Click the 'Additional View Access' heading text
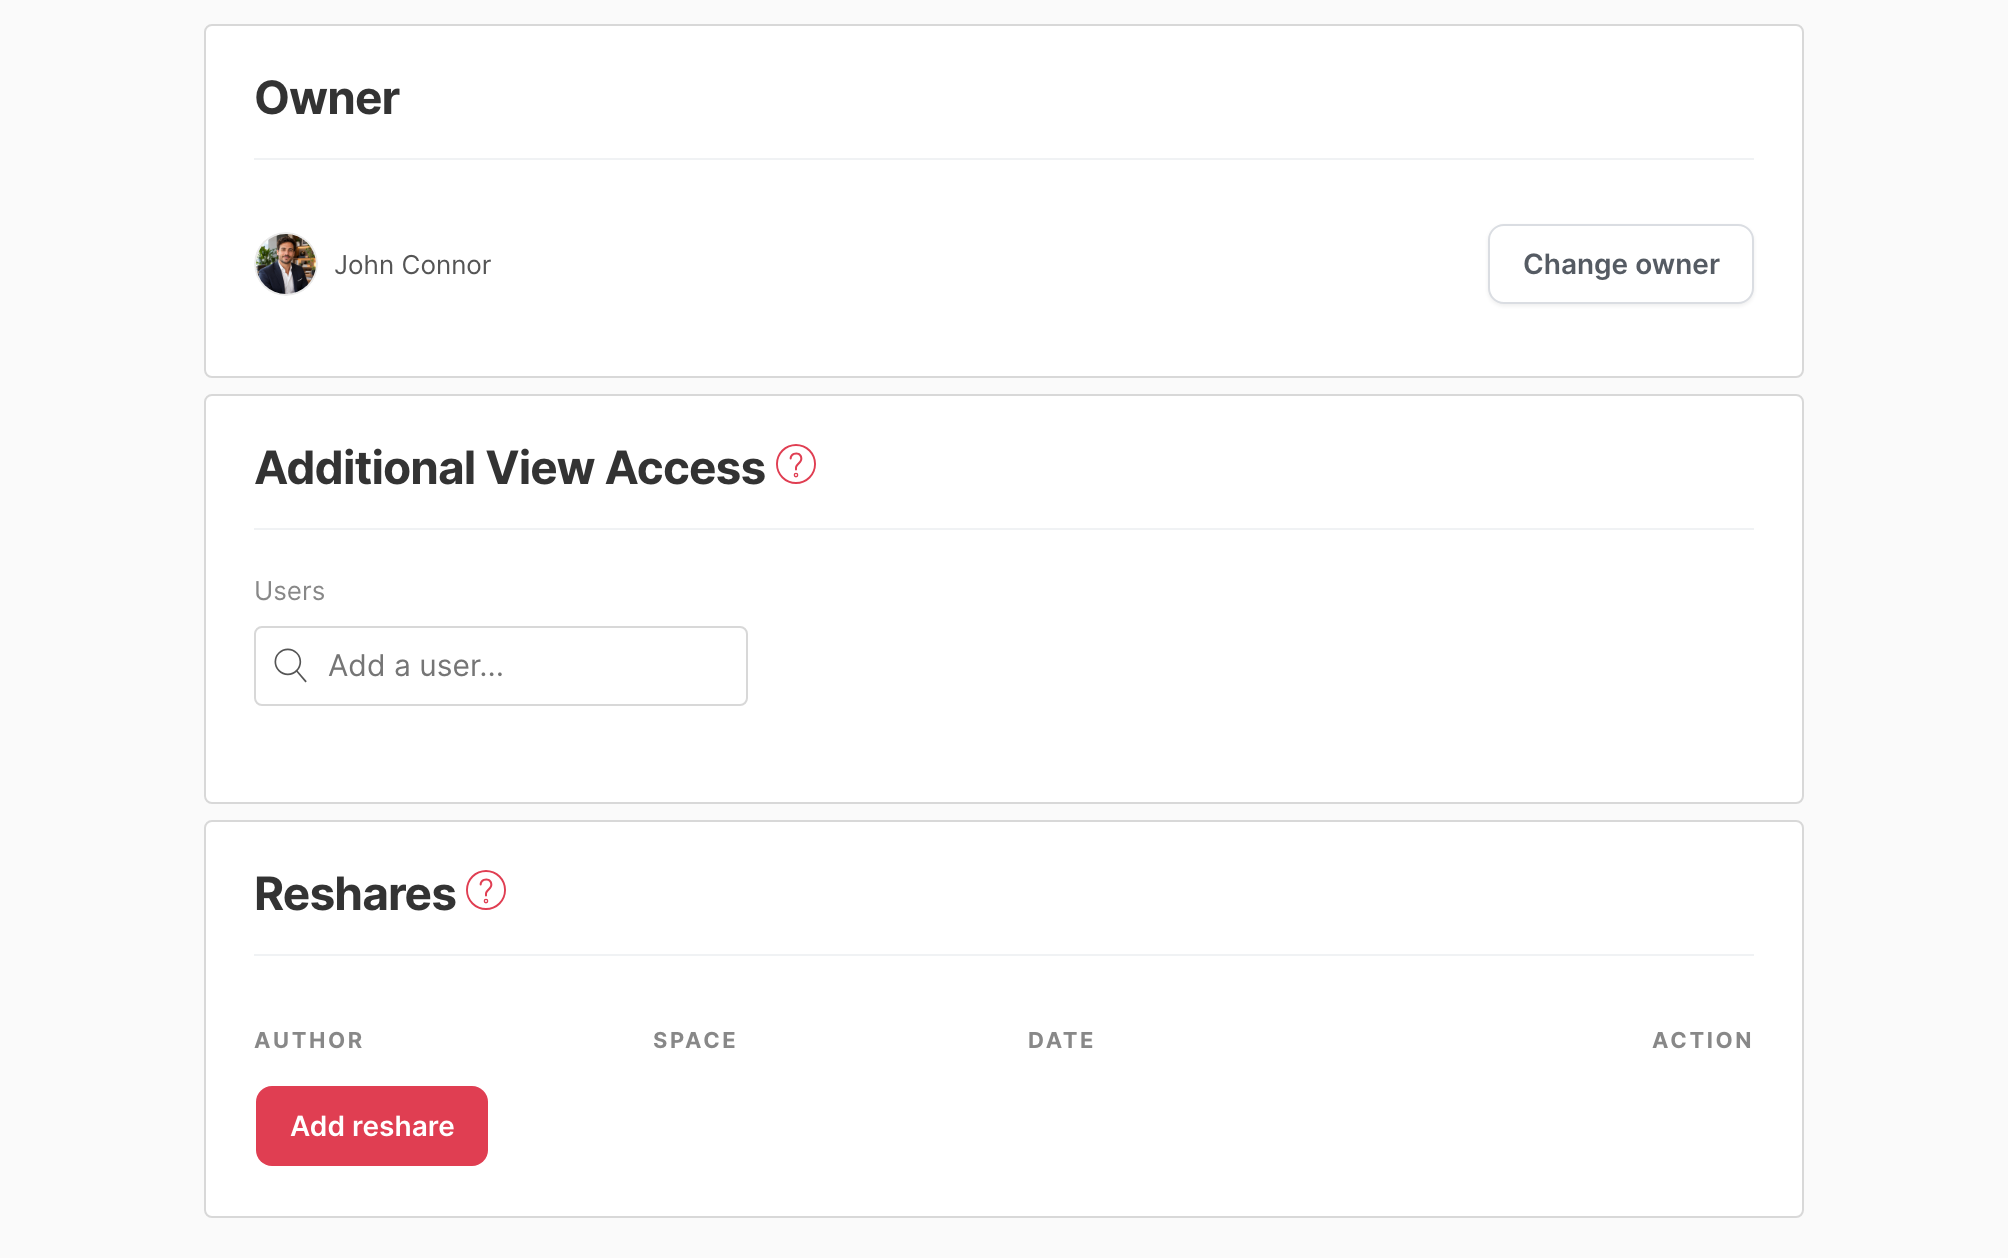 click(510, 468)
